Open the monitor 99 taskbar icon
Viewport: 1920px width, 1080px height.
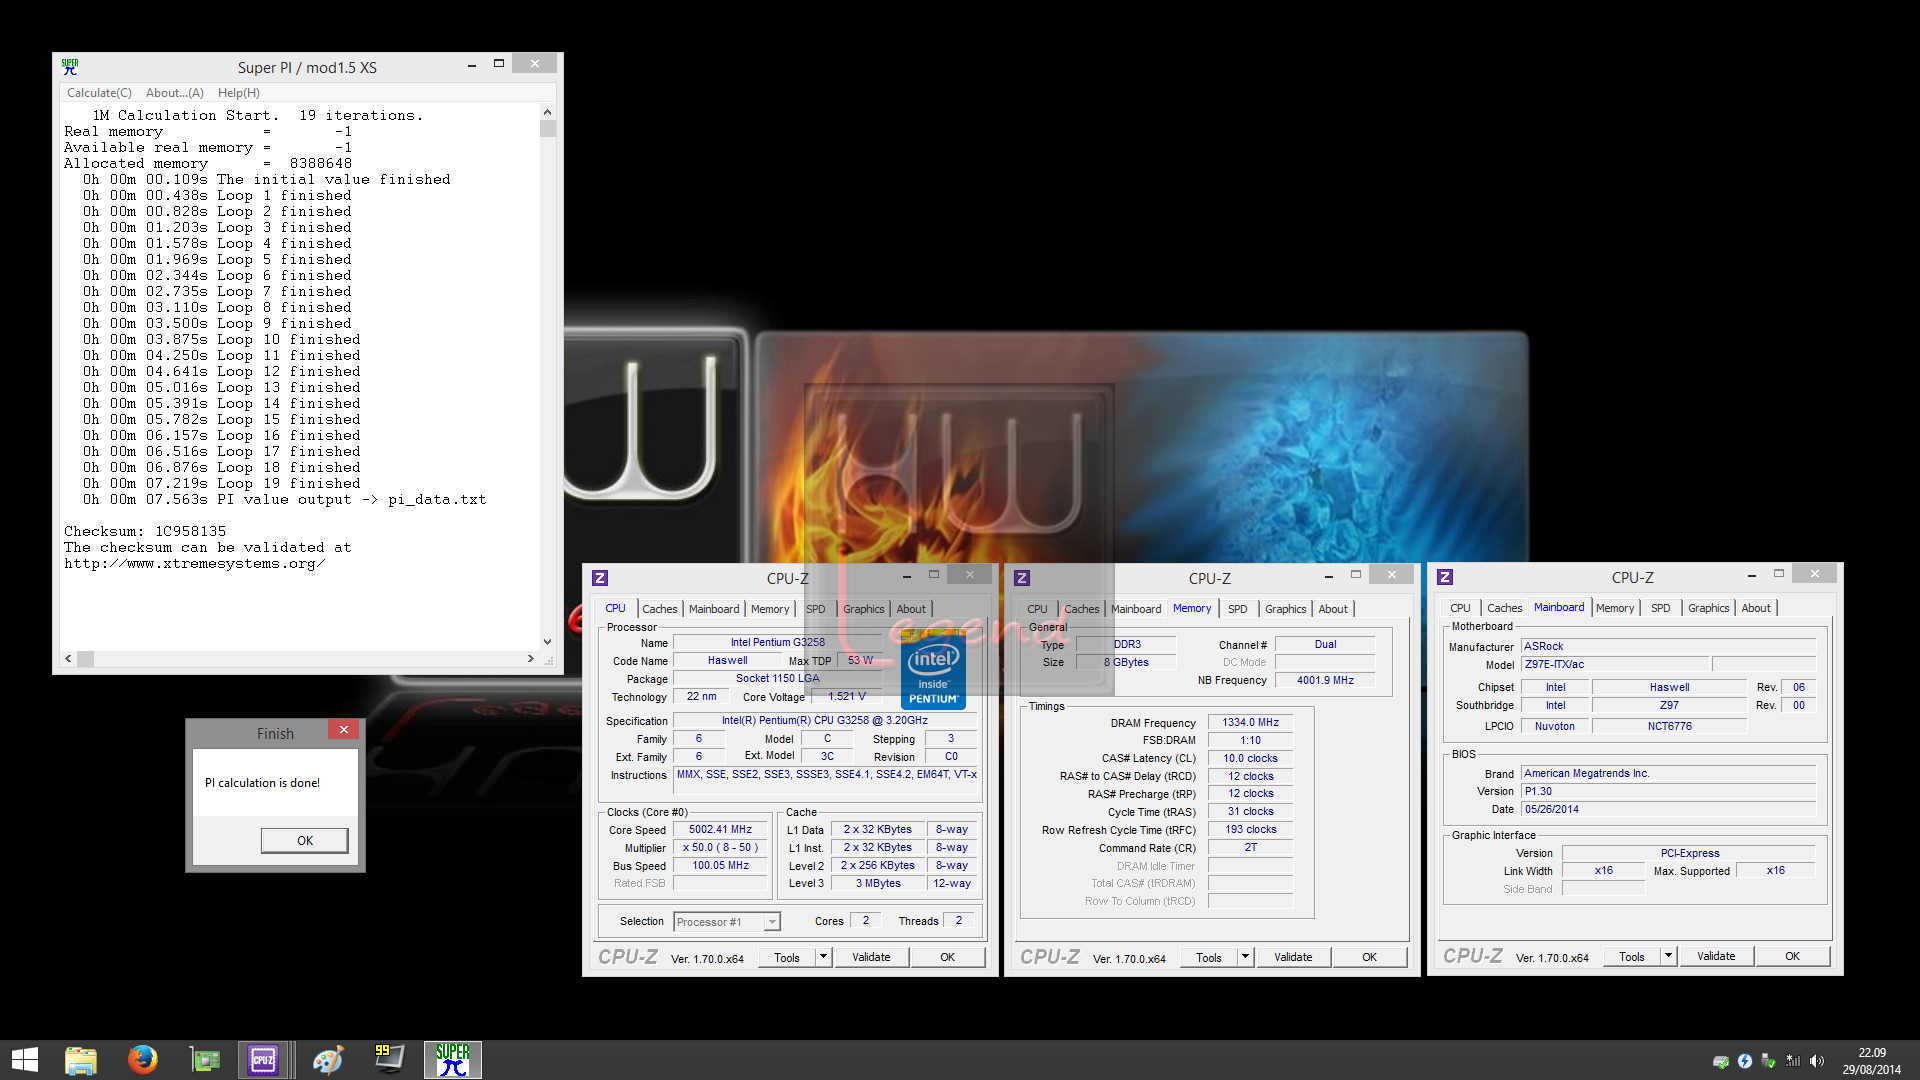pos(389,1060)
